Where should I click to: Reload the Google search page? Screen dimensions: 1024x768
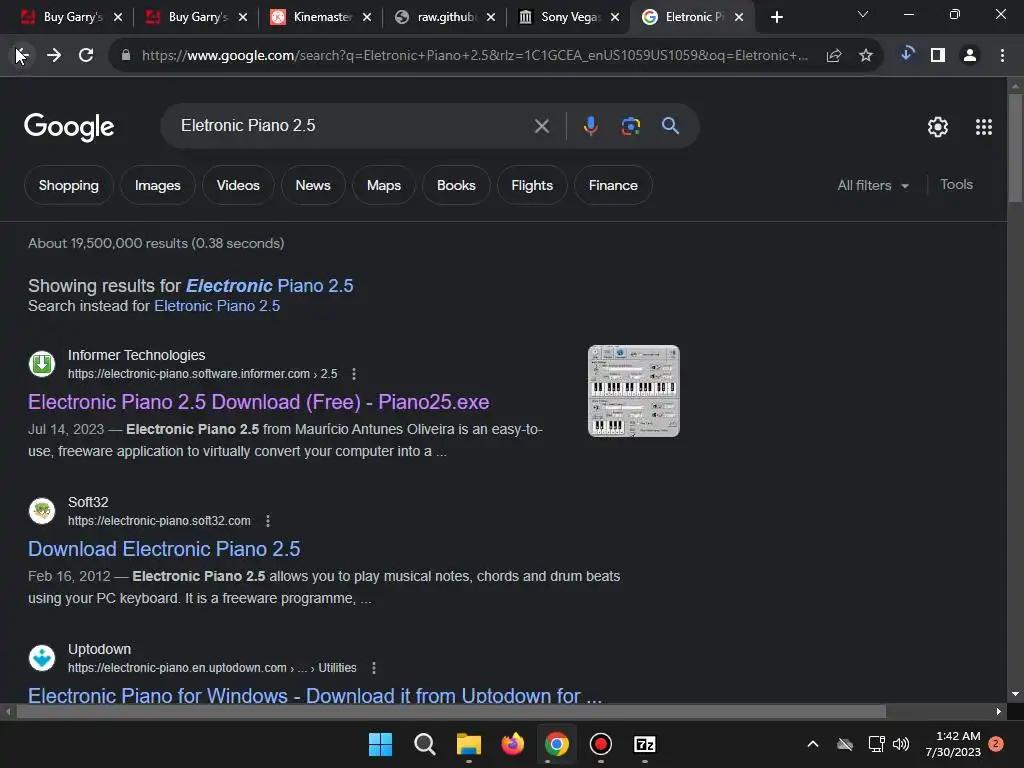coord(86,56)
